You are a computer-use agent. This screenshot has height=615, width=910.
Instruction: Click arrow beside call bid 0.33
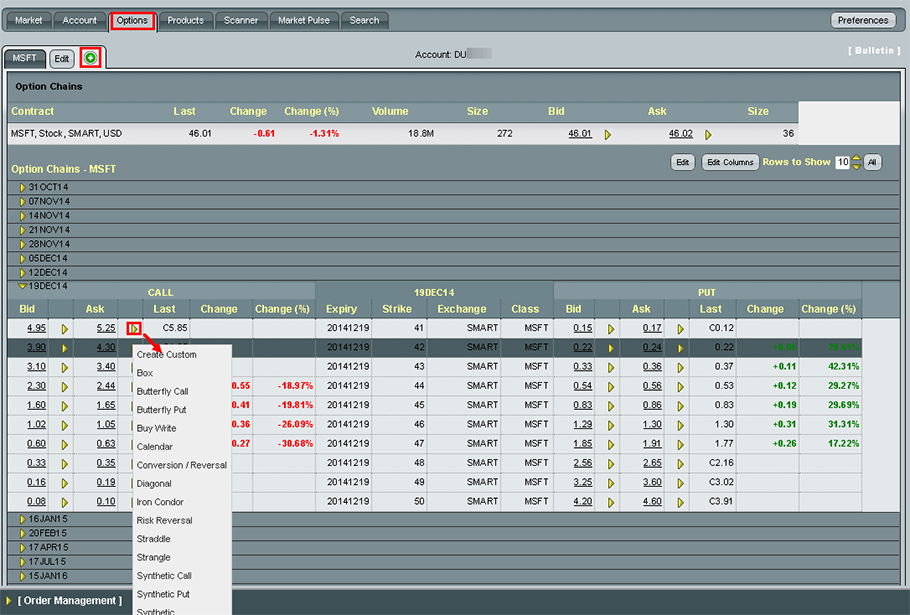pyautogui.click(x=64, y=464)
